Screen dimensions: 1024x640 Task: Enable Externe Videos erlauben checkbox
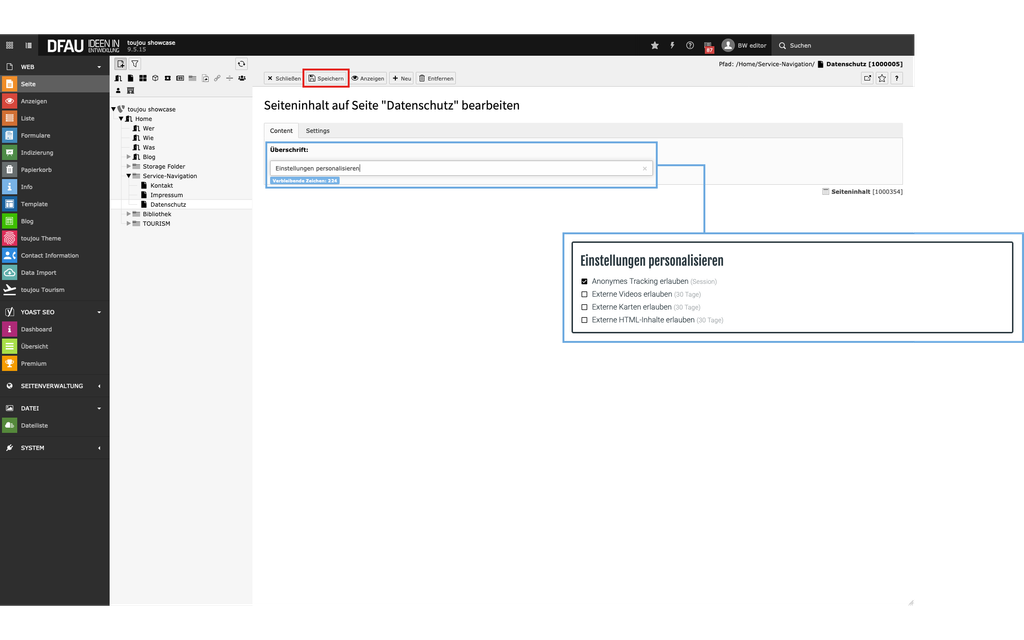coord(585,294)
